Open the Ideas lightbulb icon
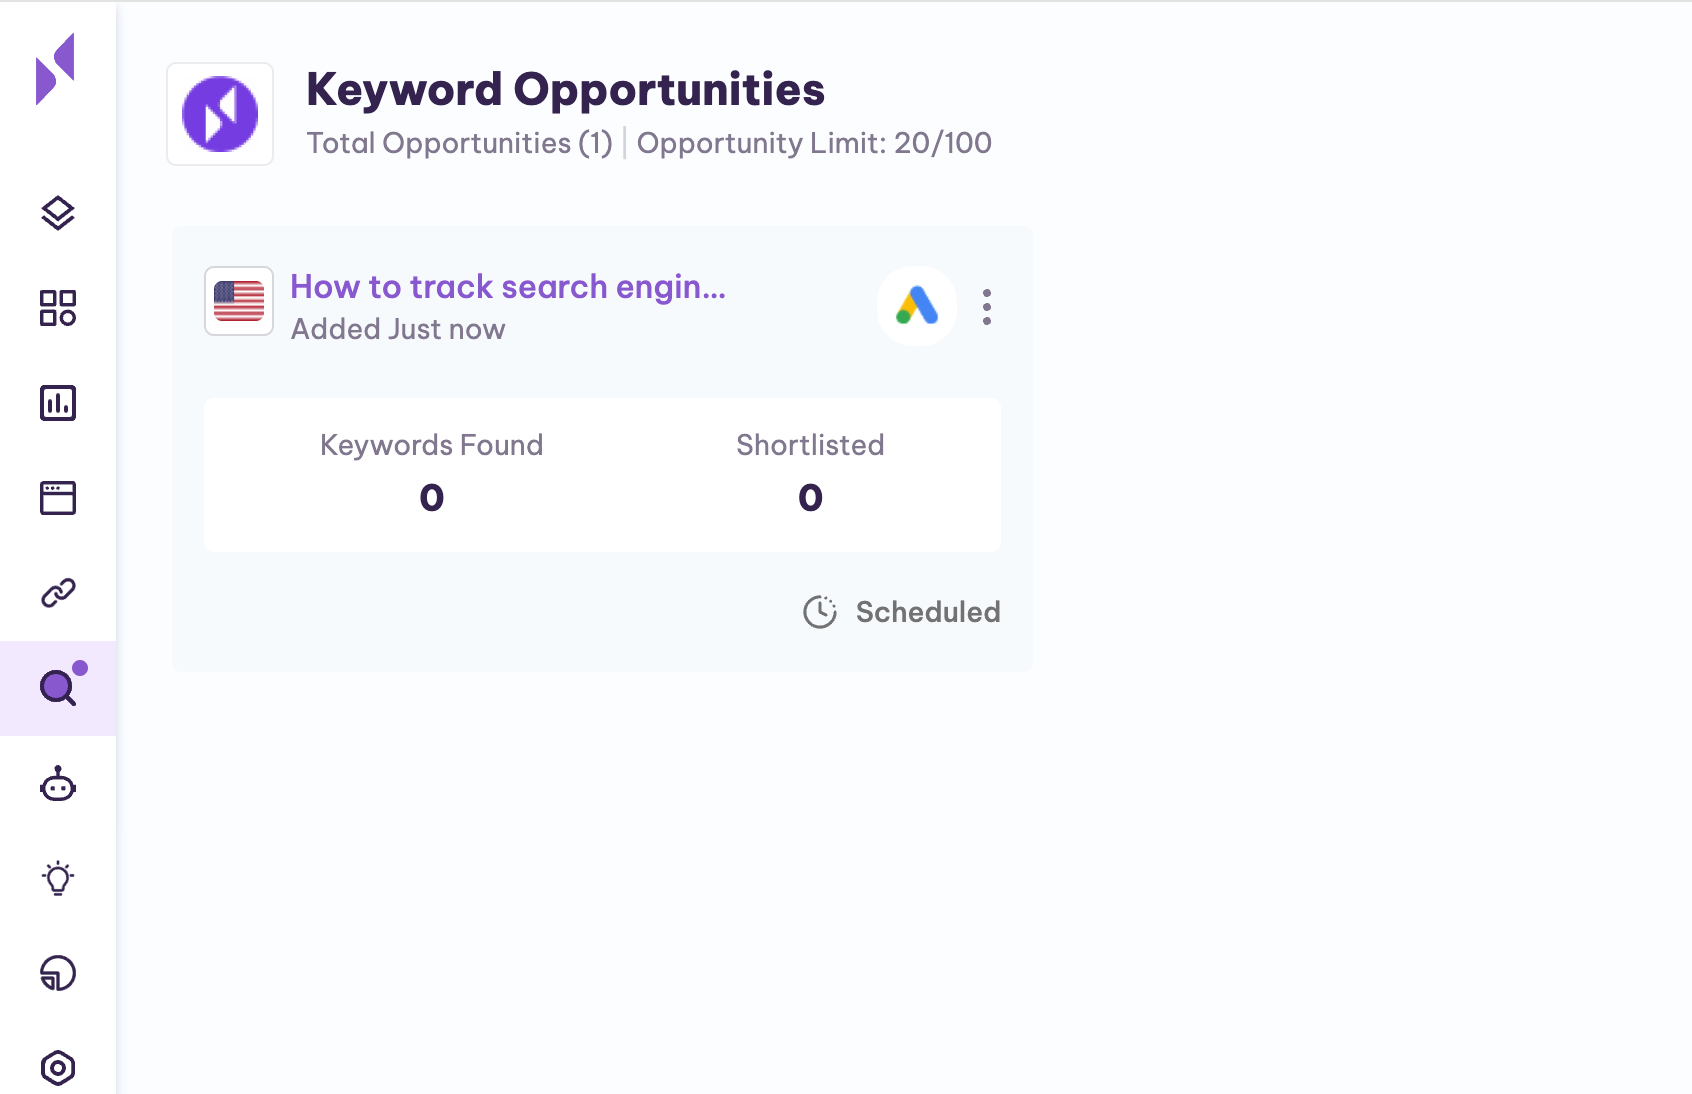The width and height of the screenshot is (1692, 1094). pyautogui.click(x=57, y=879)
